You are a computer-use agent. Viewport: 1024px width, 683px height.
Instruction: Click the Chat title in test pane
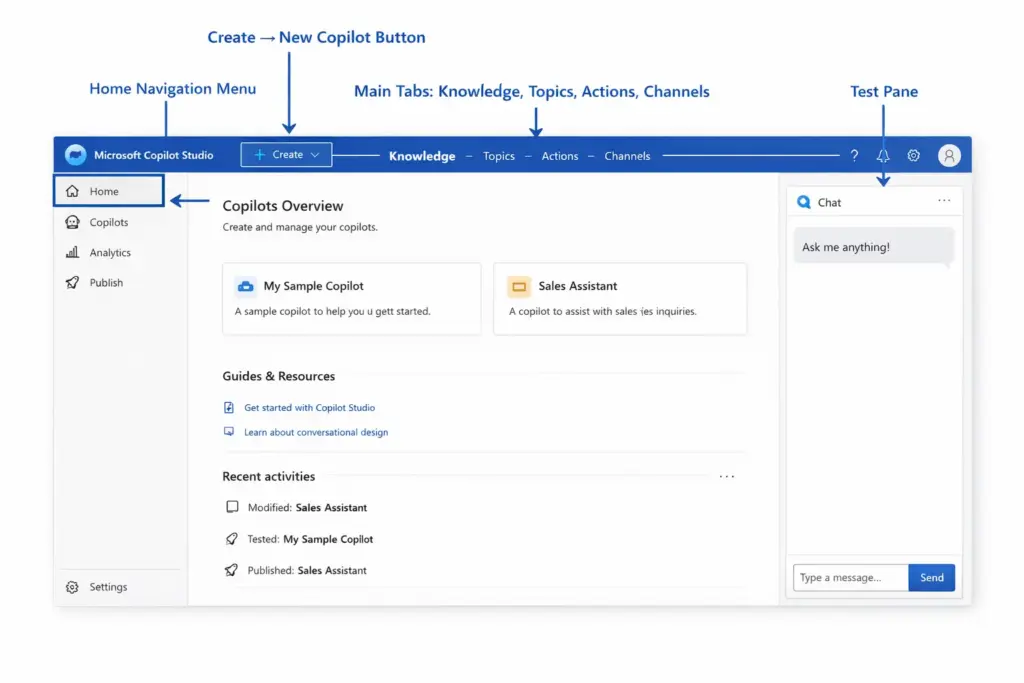(829, 202)
